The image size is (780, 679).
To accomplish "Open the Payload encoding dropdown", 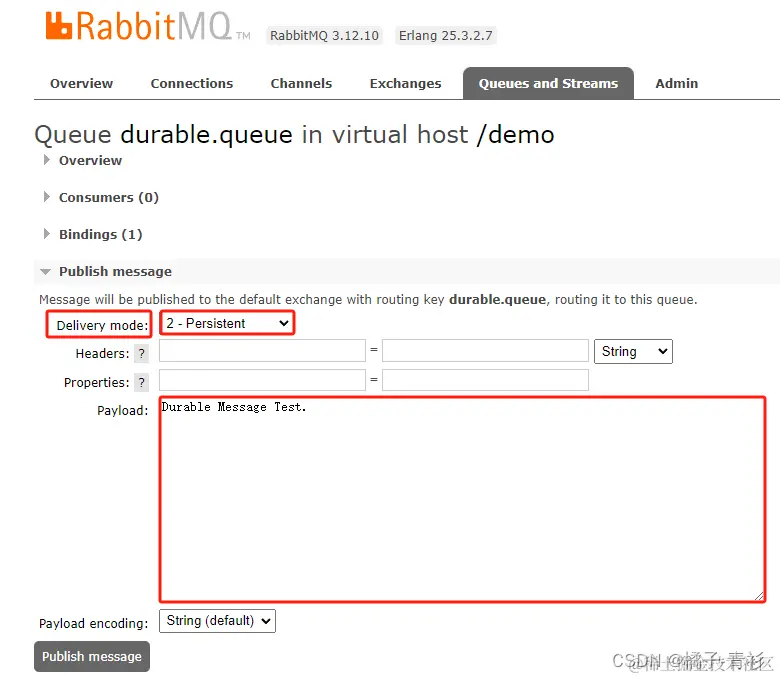I will 217,621.
